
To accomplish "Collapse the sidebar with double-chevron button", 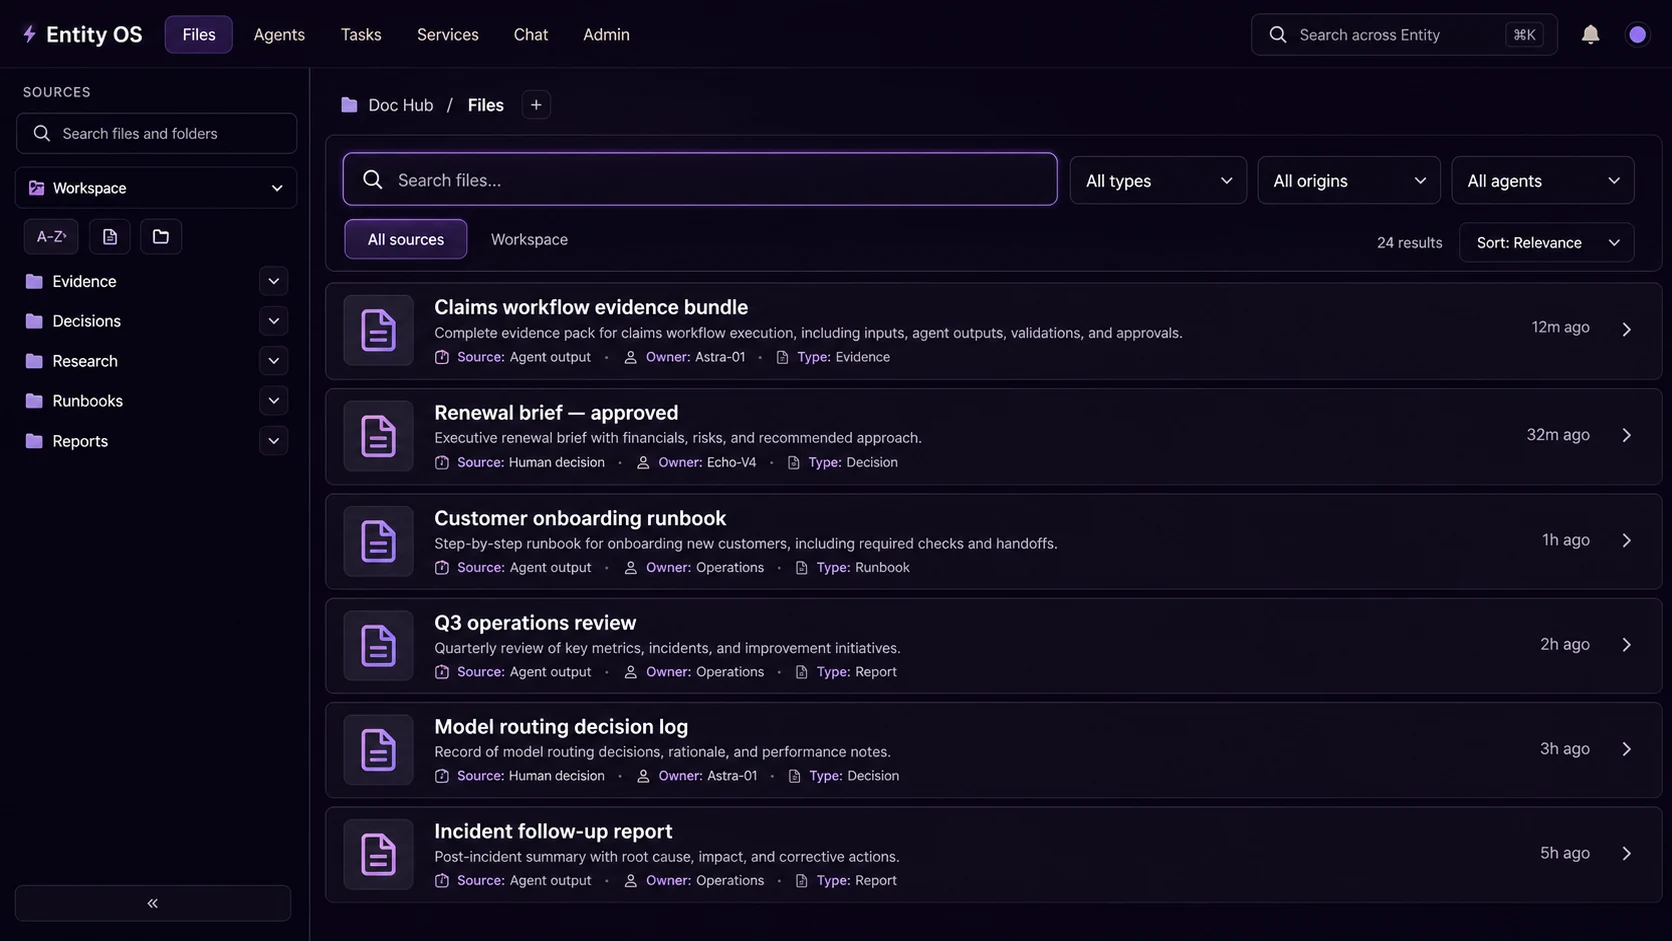I will [x=153, y=903].
